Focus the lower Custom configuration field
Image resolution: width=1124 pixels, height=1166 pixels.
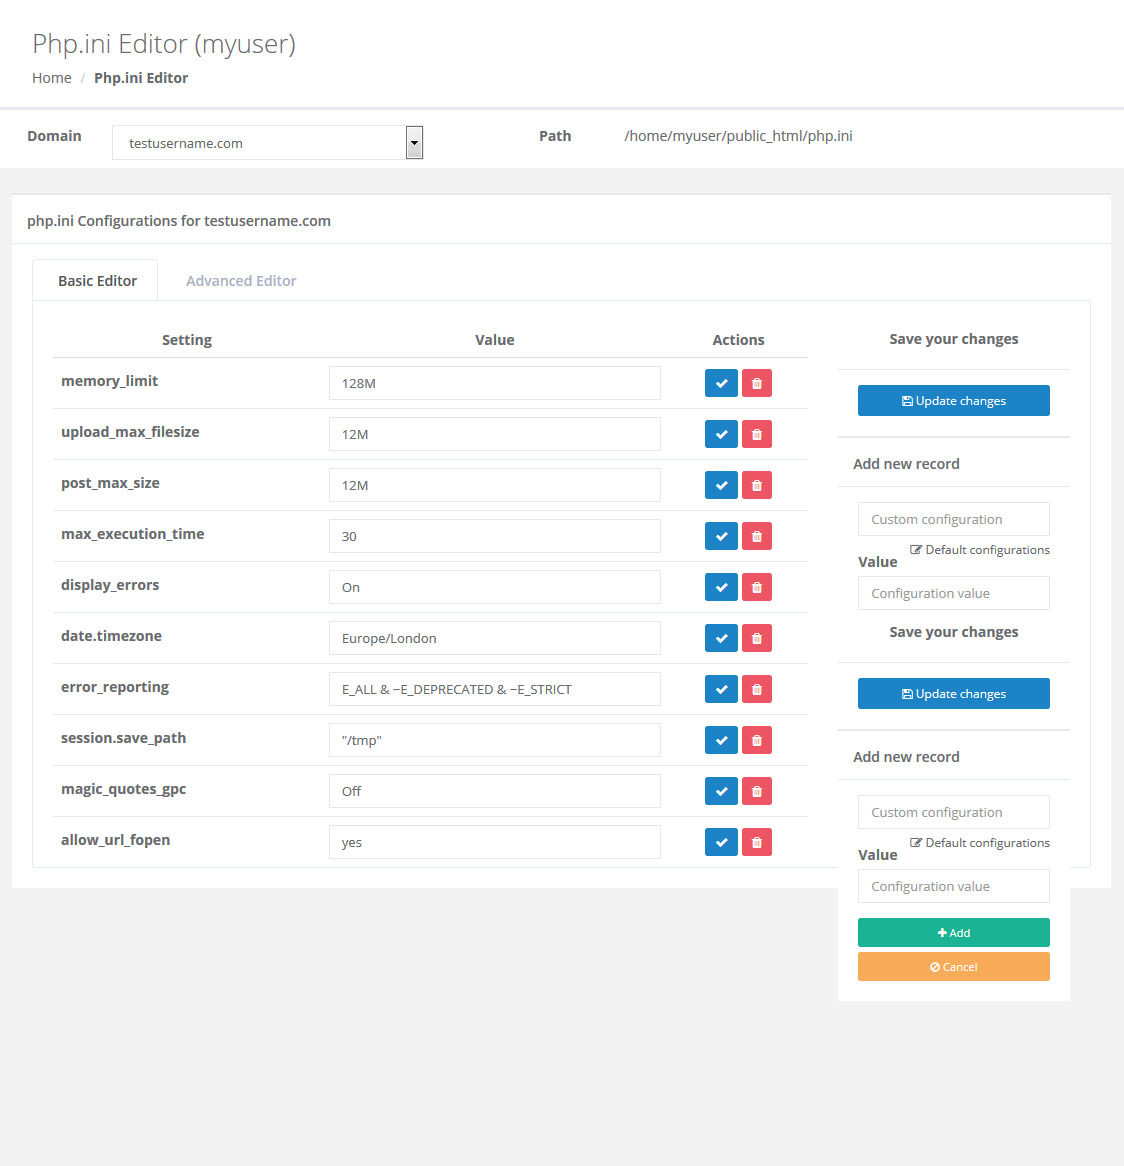click(954, 812)
